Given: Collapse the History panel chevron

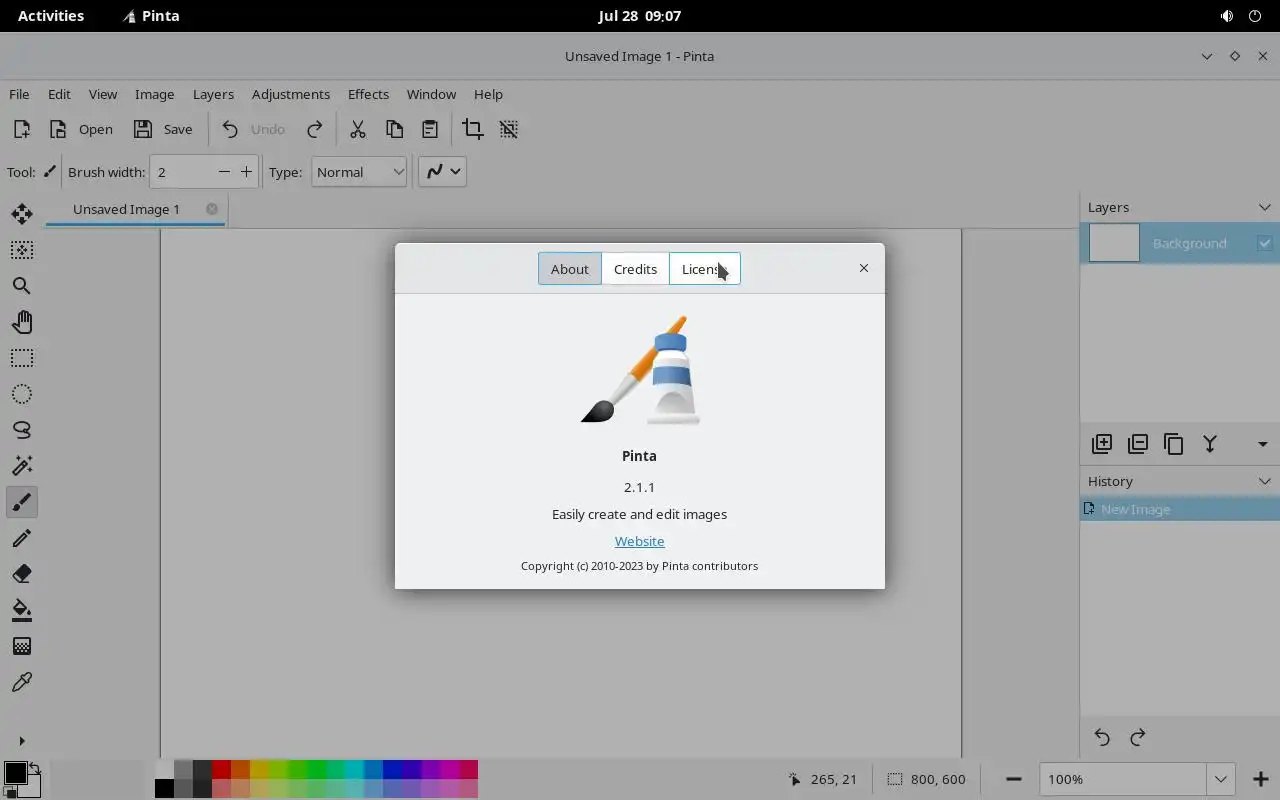Looking at the screenshot, I should click(x=1264, y=481).
